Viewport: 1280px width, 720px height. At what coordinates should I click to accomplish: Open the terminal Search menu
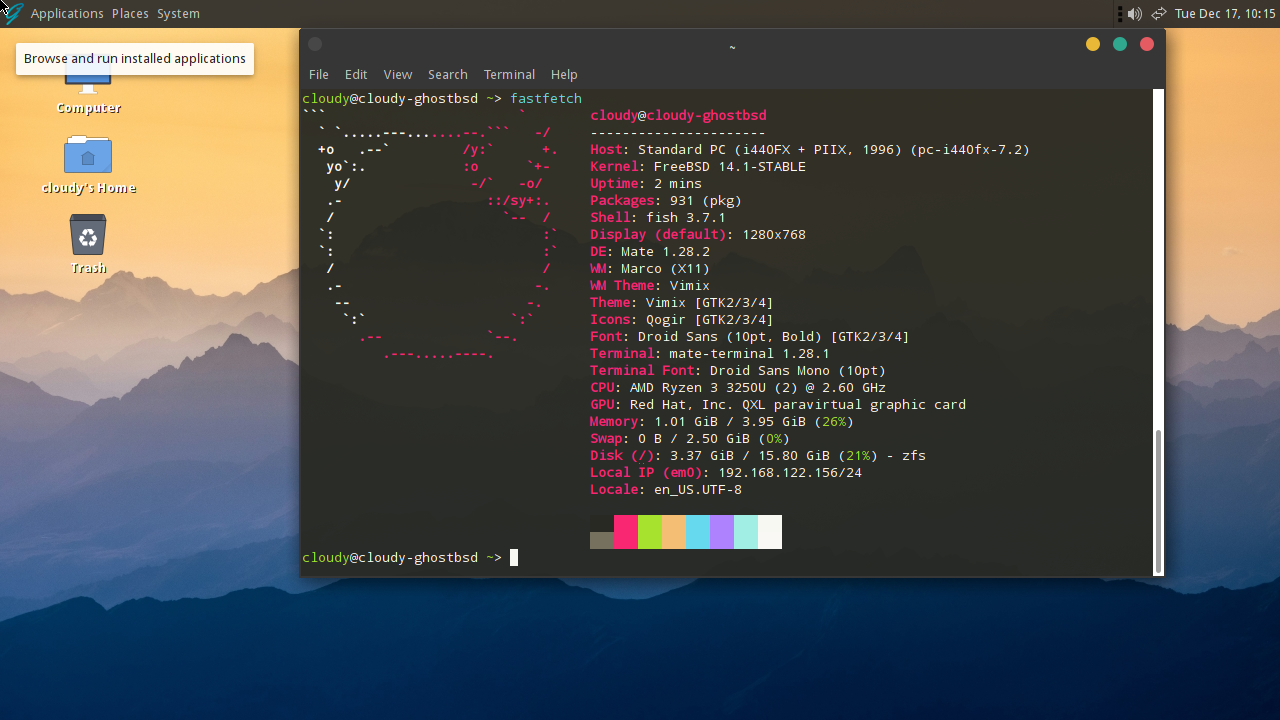coord(448,74)
